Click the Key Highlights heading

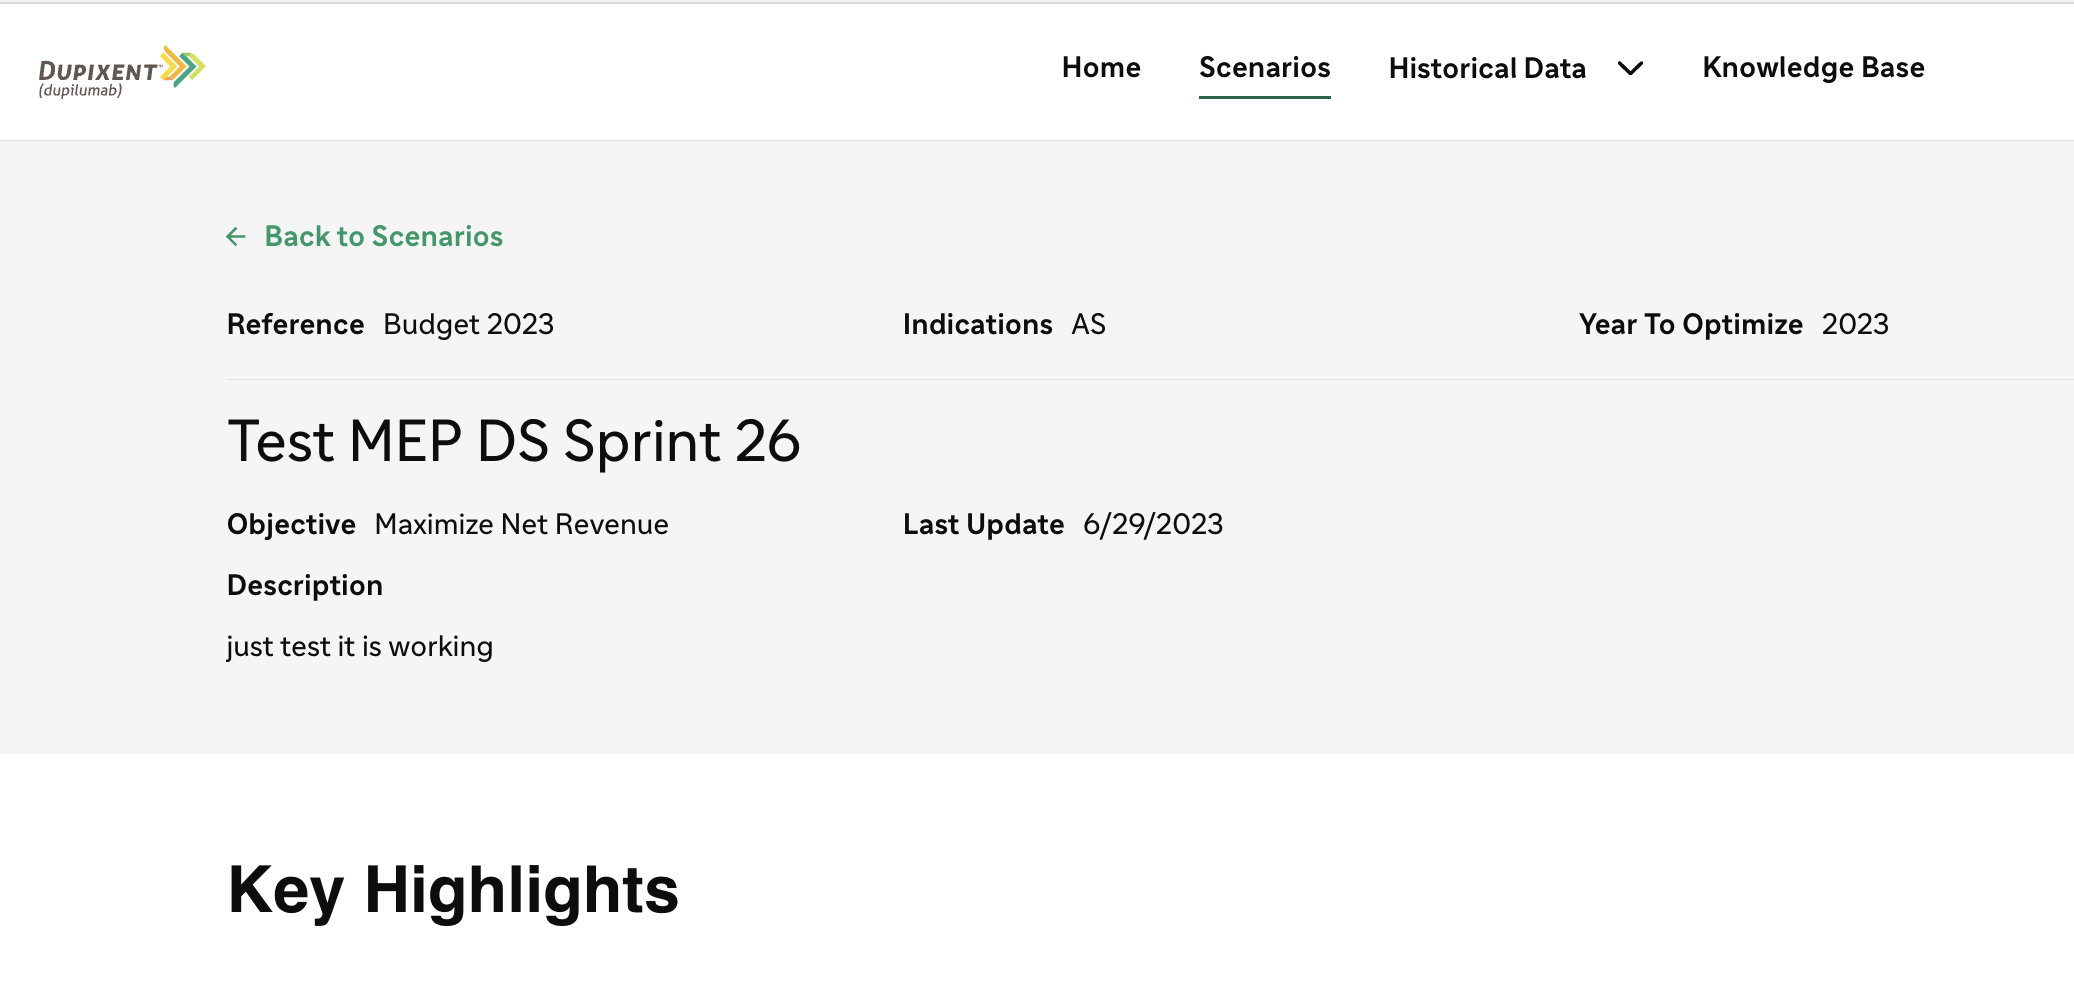point(453,890)
